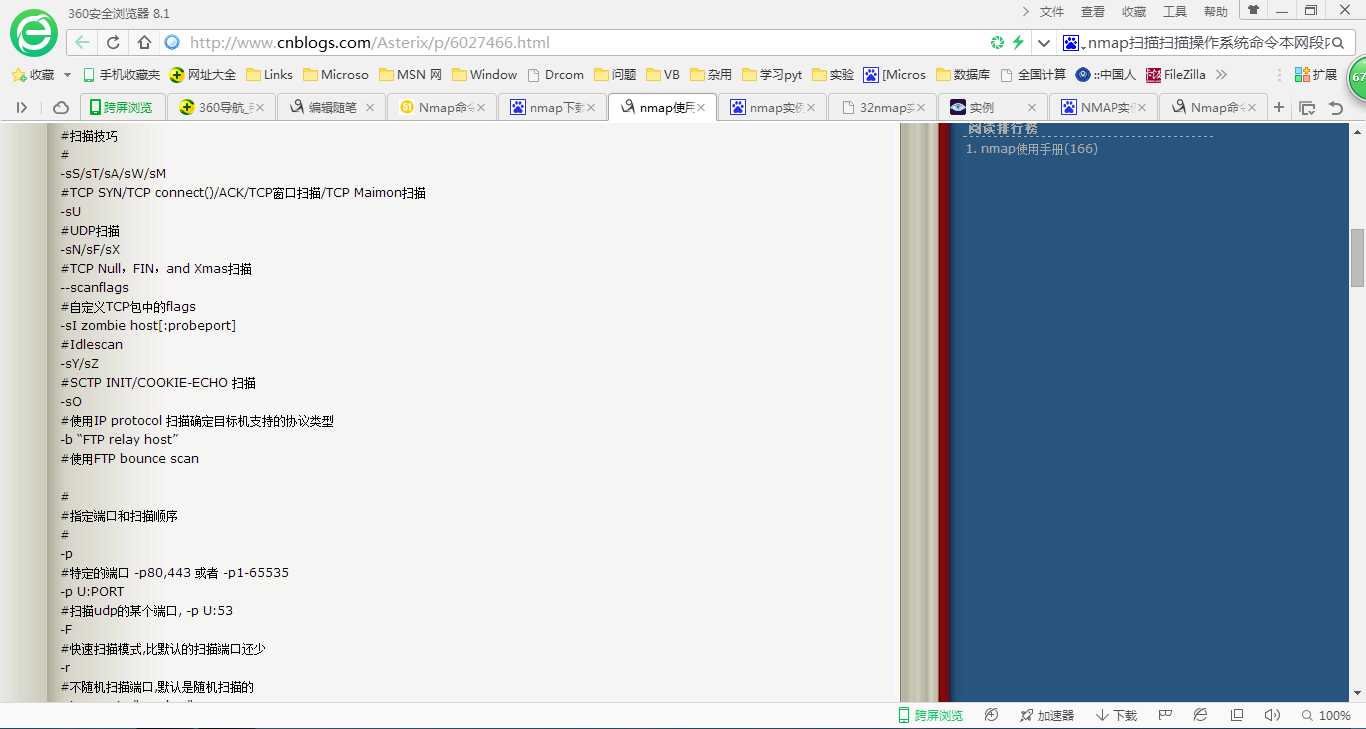Go back with the back arrow

pyautogui.click(x=82, y=42)
